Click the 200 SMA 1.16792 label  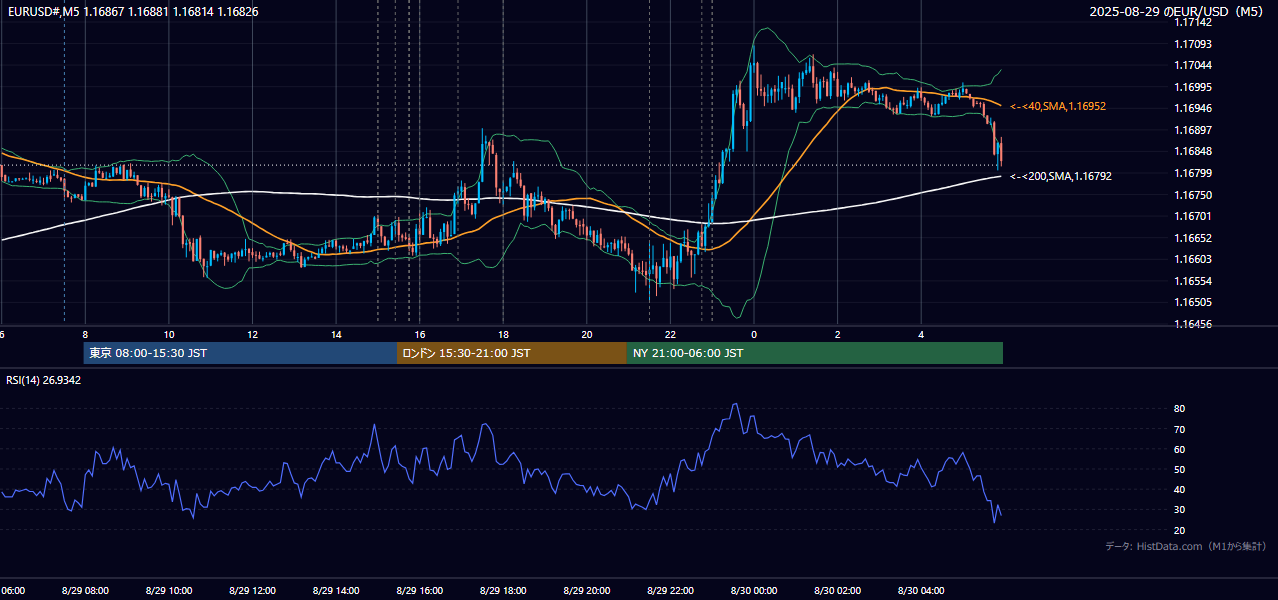pos(1060,176)
